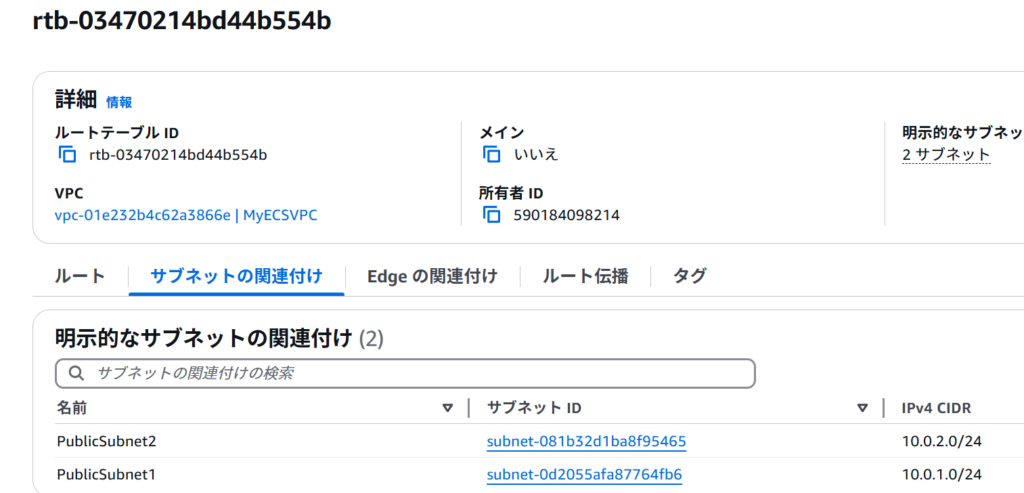Copy the Main 'いいえ' value icon
The width and height of the screenshot is (1024, 493).
coord(491,155)
